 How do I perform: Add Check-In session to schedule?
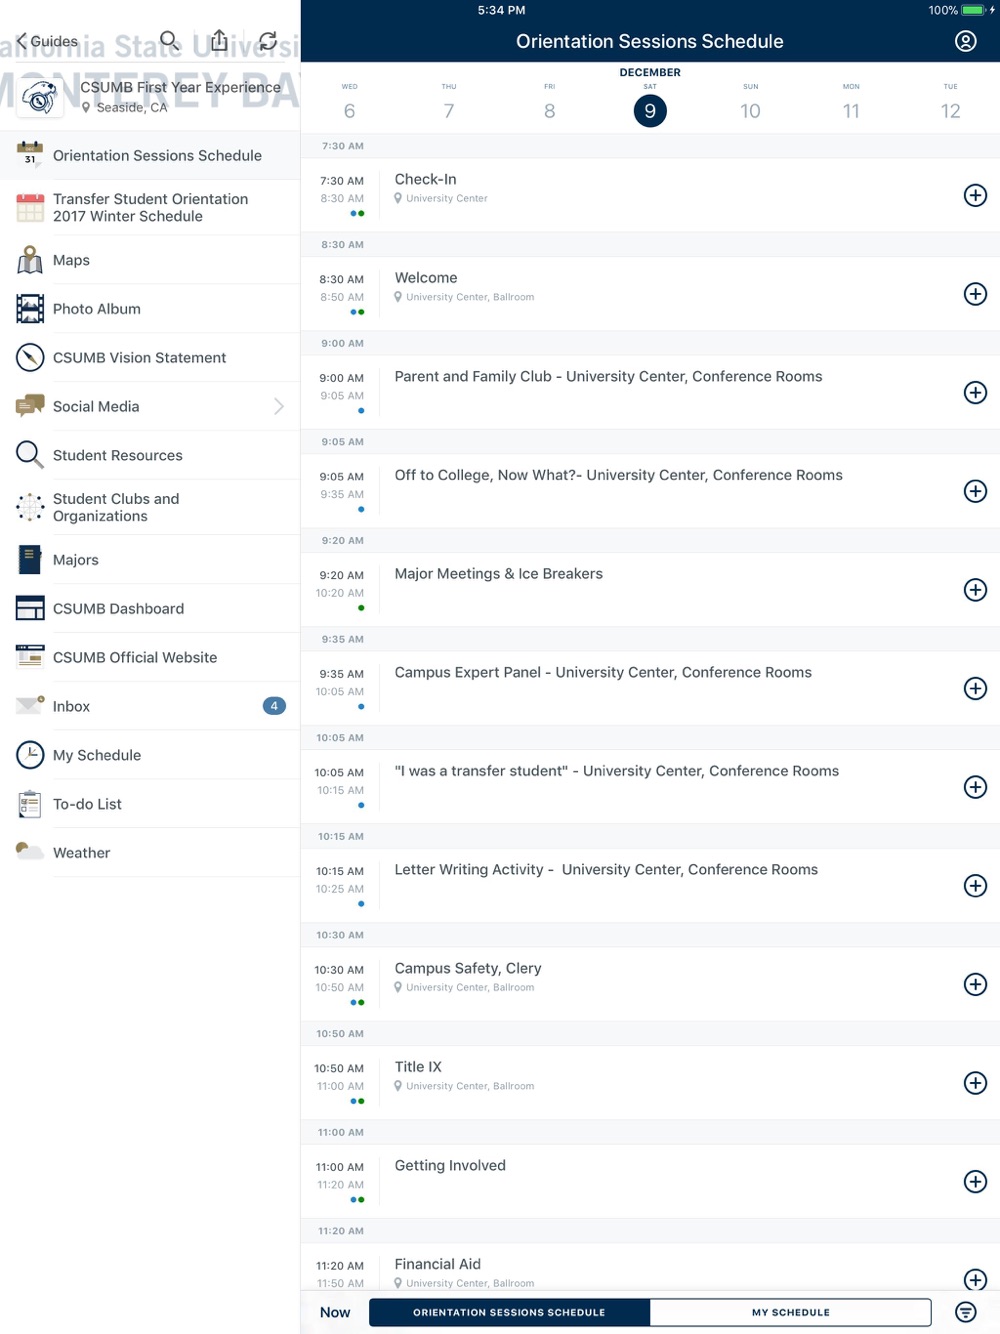[975, 195]
